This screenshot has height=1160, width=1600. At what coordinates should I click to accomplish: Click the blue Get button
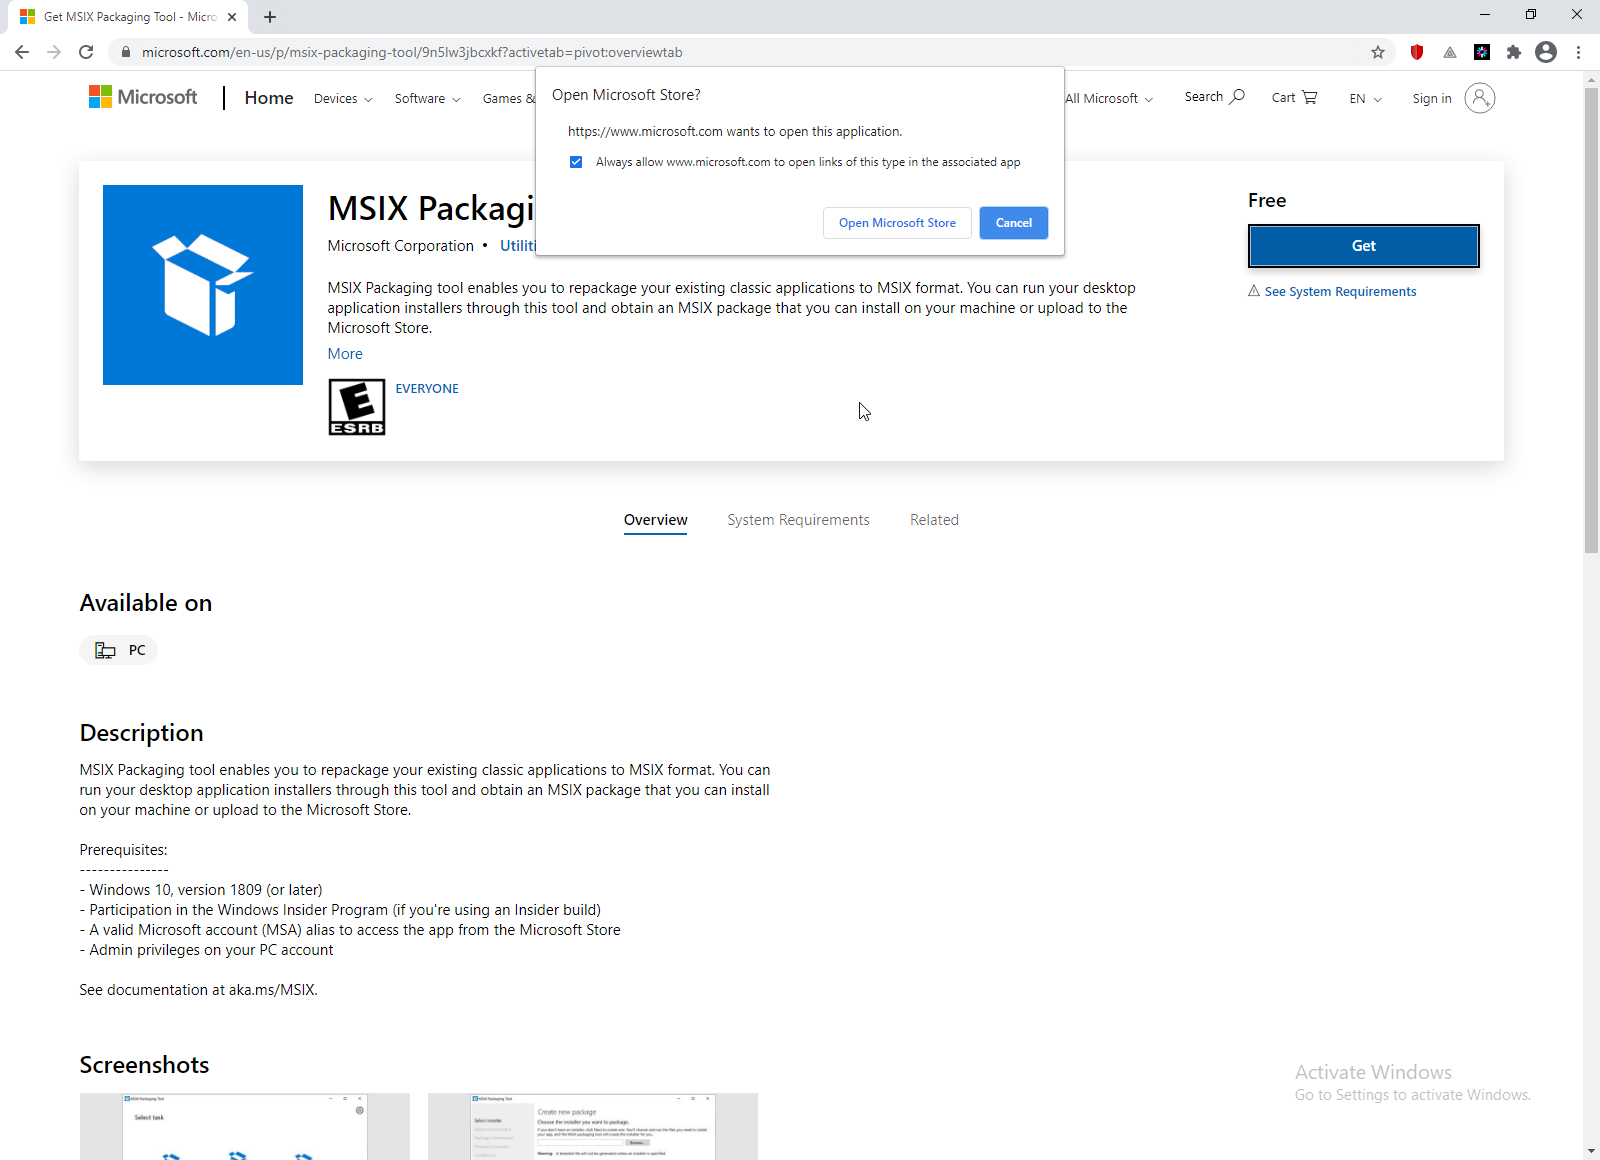[x=1364, y=246]
